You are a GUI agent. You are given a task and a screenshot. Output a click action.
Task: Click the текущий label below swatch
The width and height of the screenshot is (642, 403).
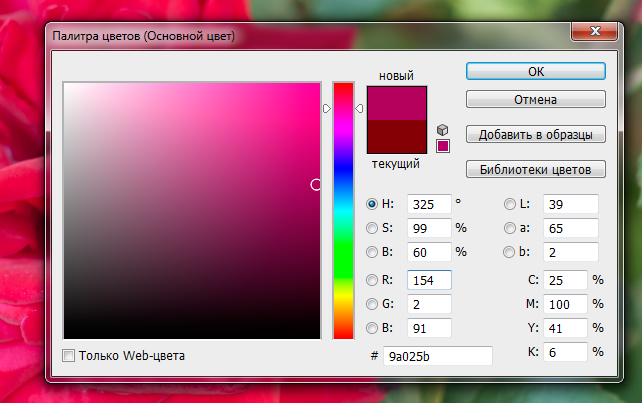pos(396,164)
